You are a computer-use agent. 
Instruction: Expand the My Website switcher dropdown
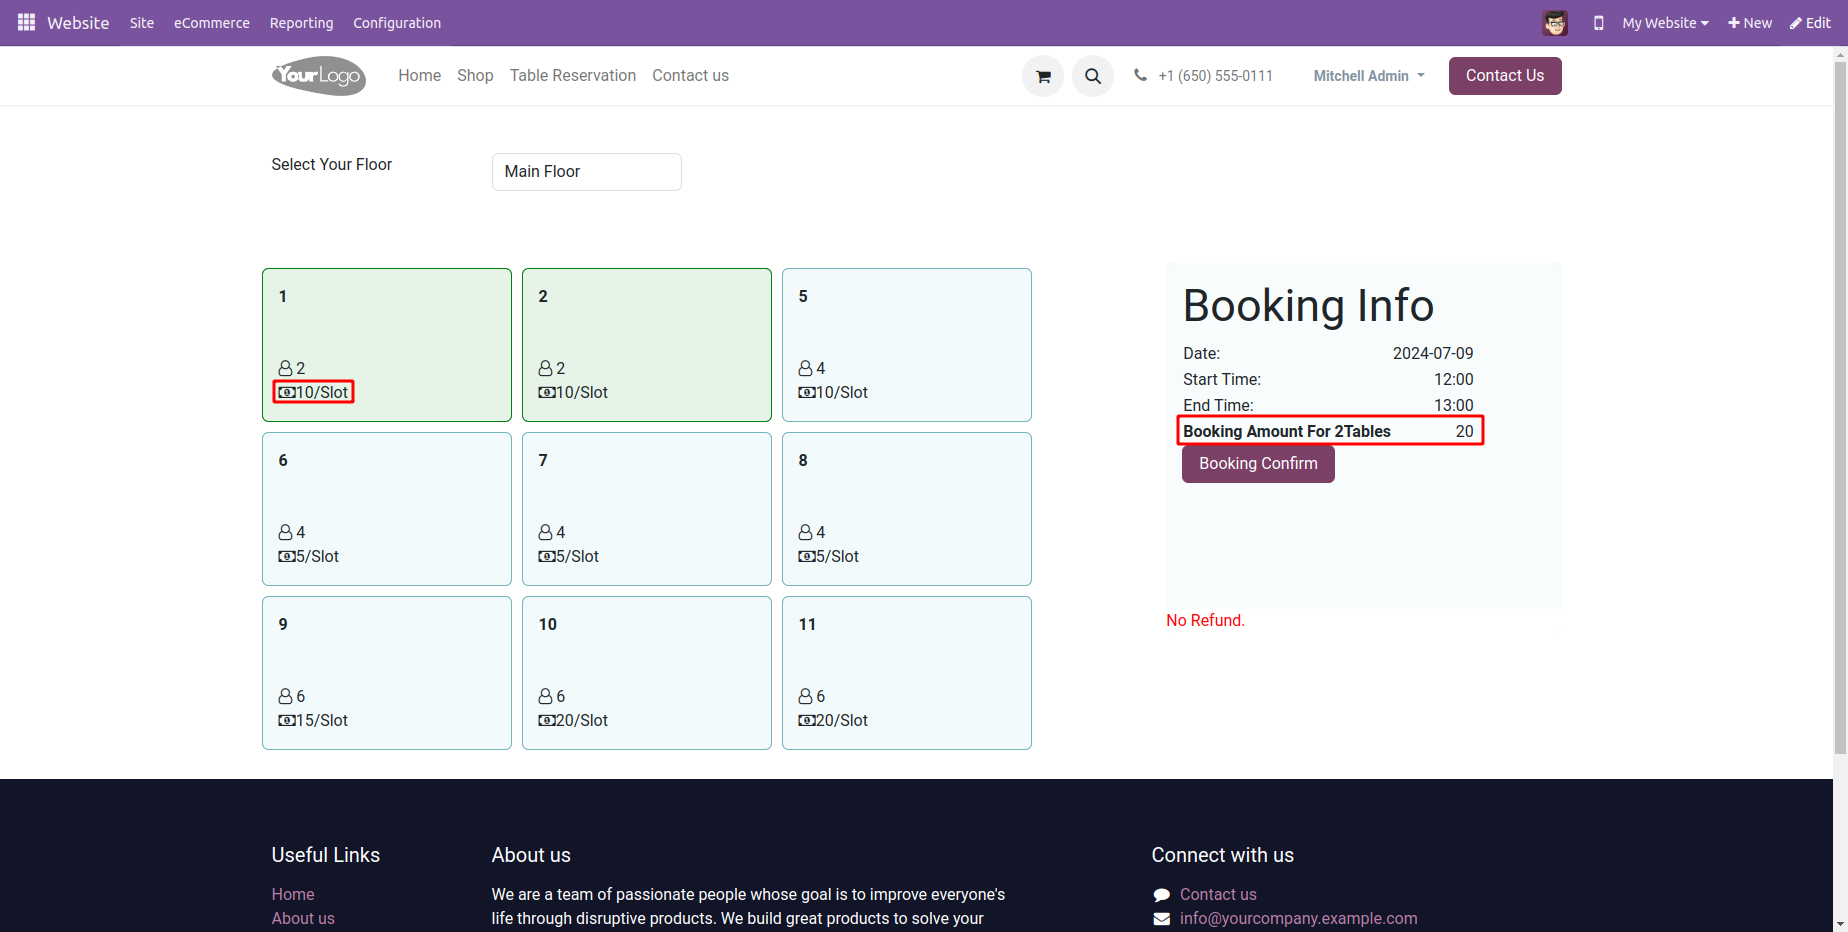[1665, 23]
